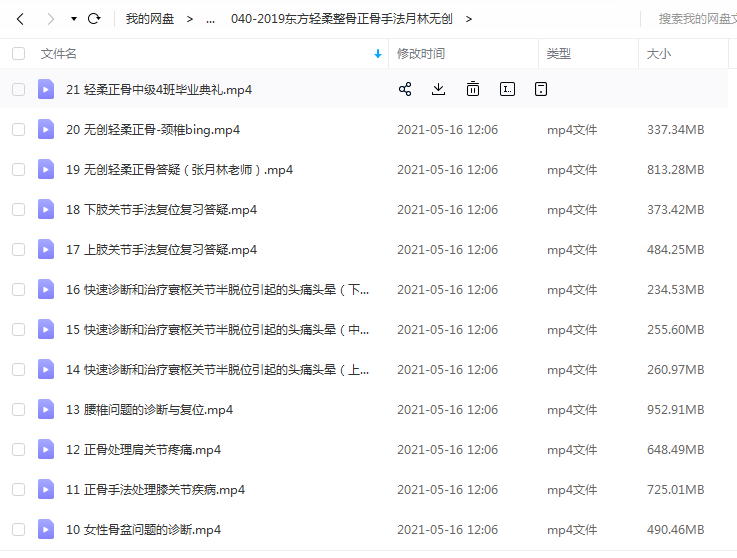Check the box for 10 女性骨盆问题的诊断
Screen dimensions: 737x558
18,529
